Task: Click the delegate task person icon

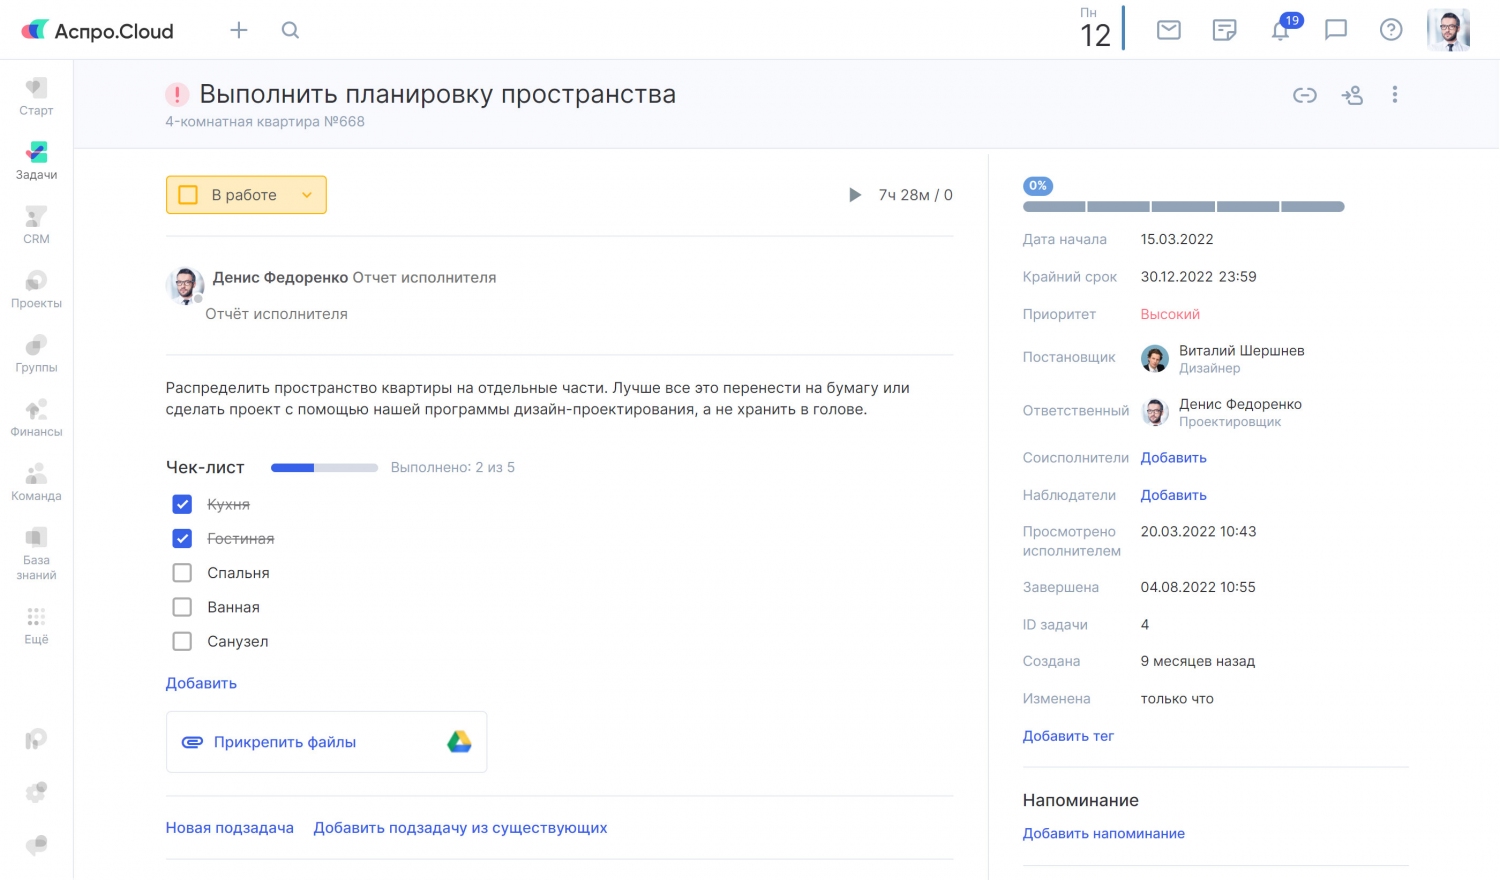Action: pyautogui.click(x=1352, y=95)
